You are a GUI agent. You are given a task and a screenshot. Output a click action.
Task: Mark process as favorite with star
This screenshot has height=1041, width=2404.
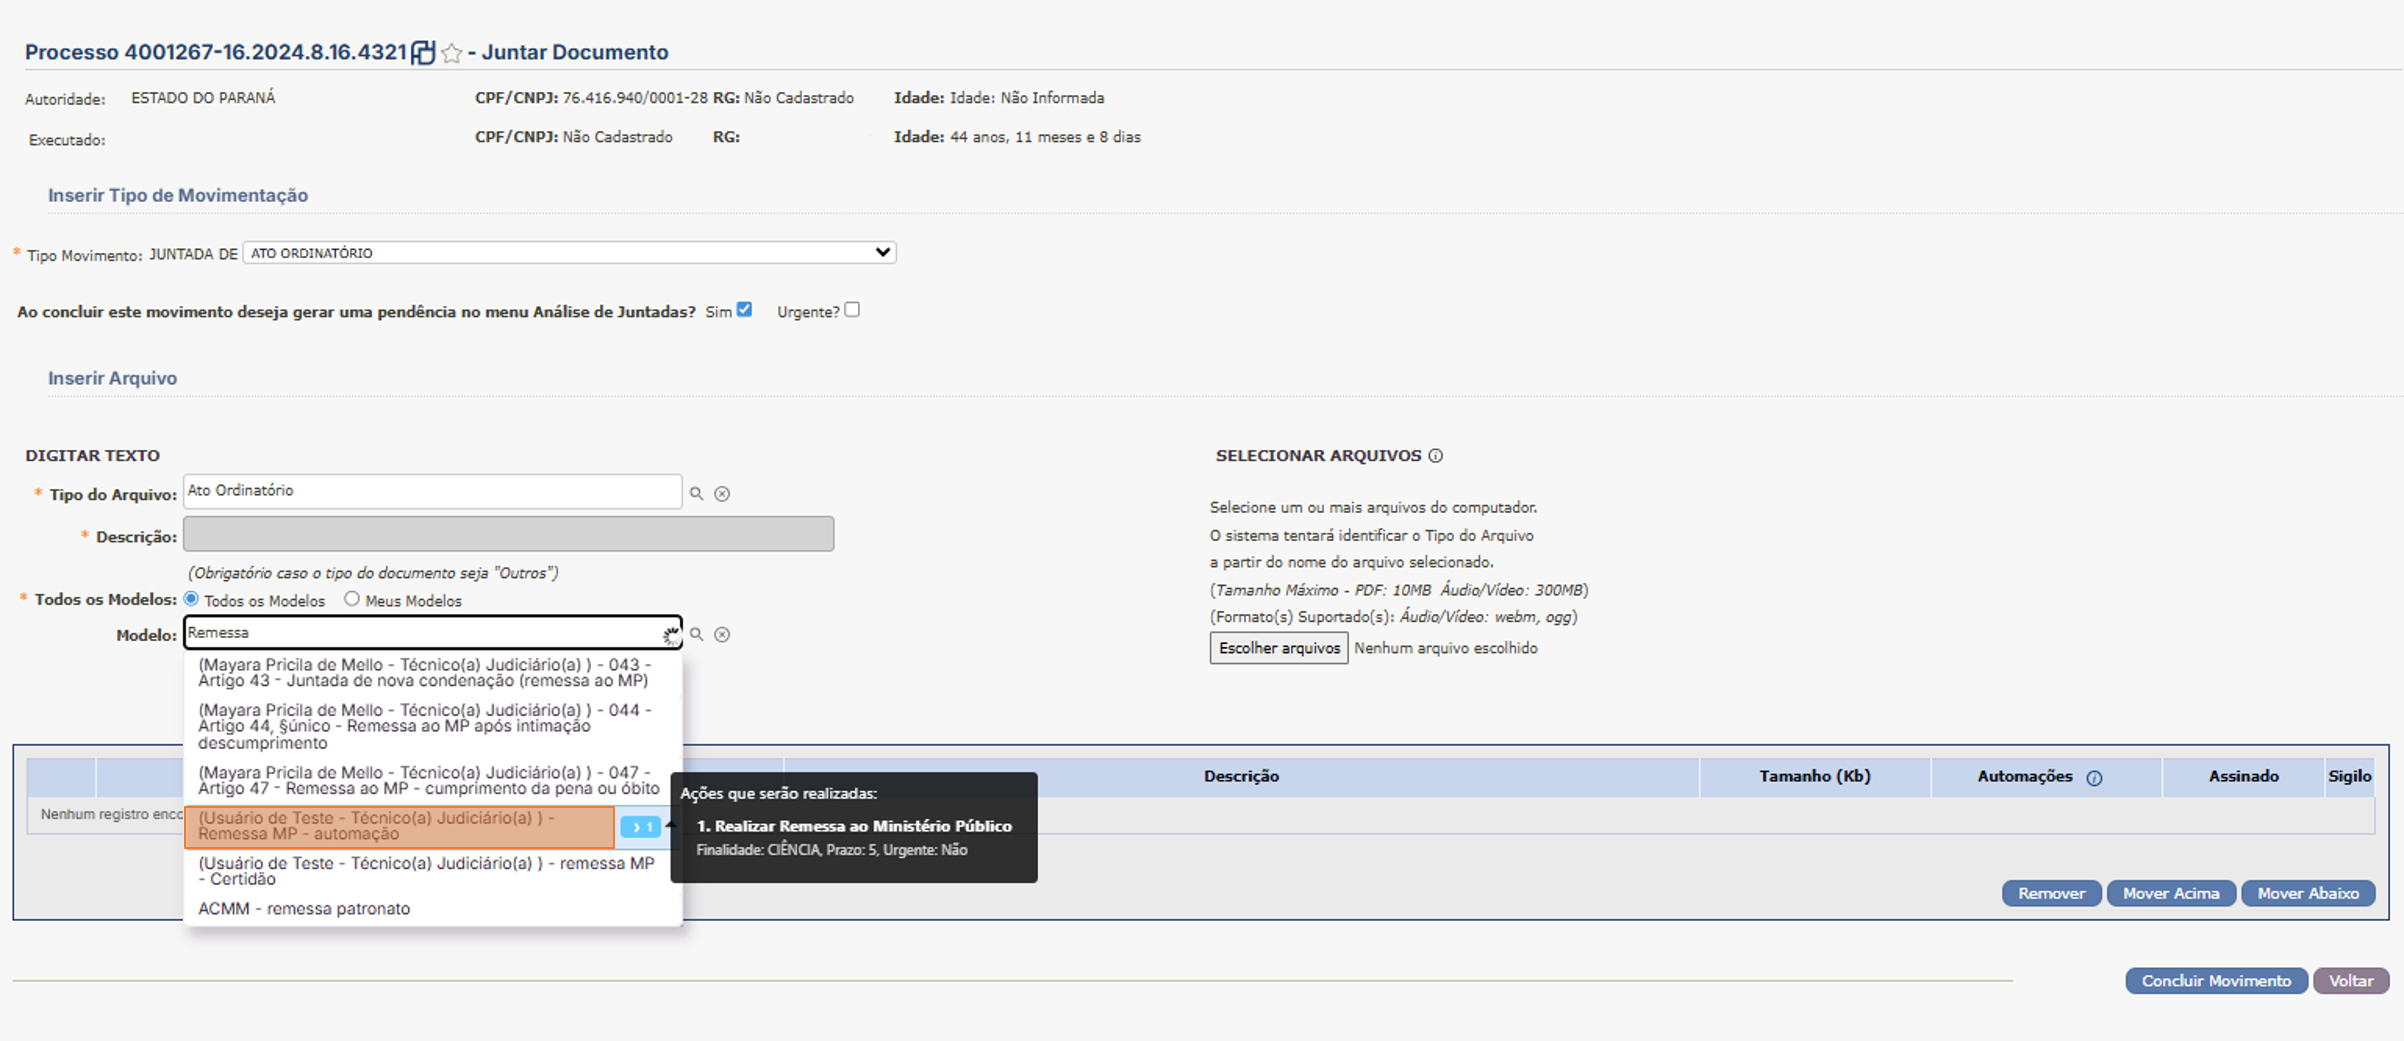452,53
